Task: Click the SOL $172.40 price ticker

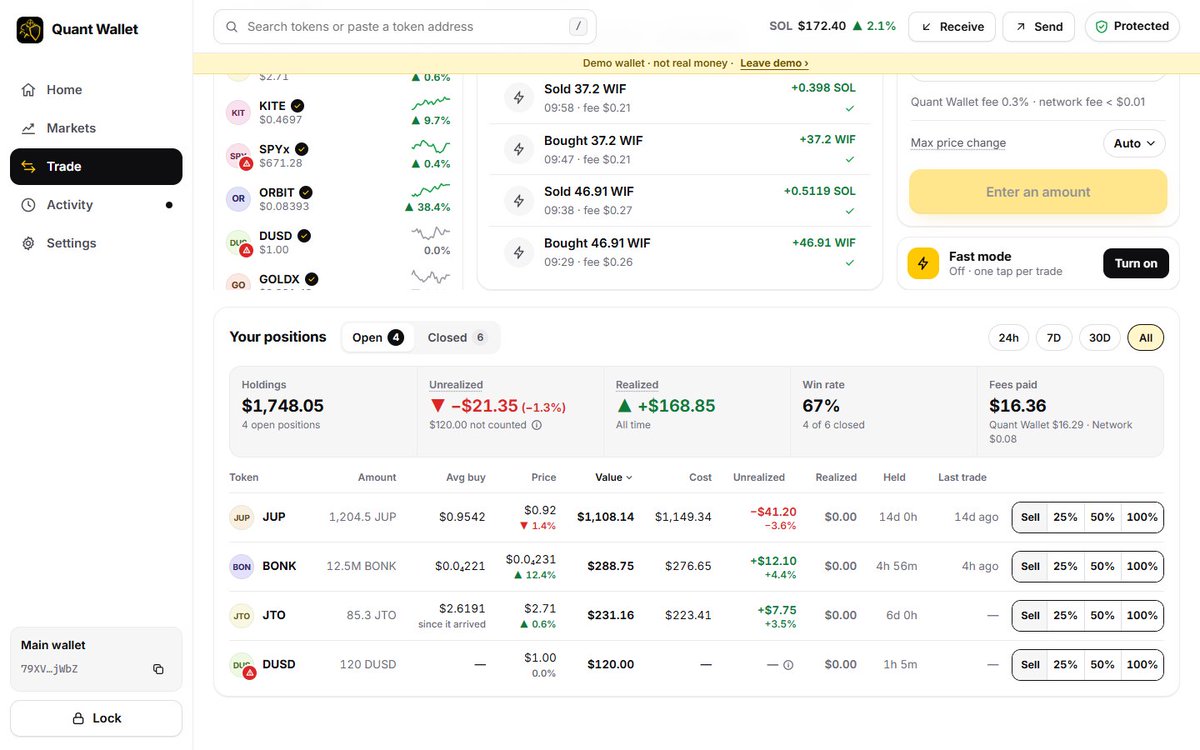Action: (832, 27)
